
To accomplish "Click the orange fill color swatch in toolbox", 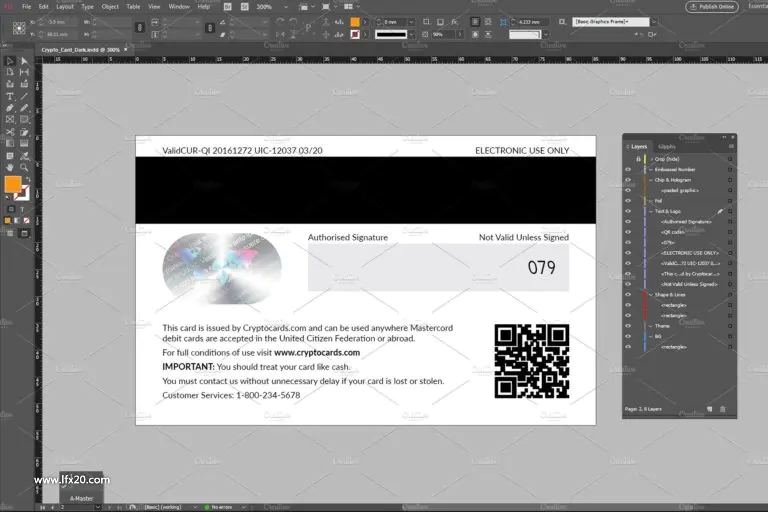I will click(13, 184).
